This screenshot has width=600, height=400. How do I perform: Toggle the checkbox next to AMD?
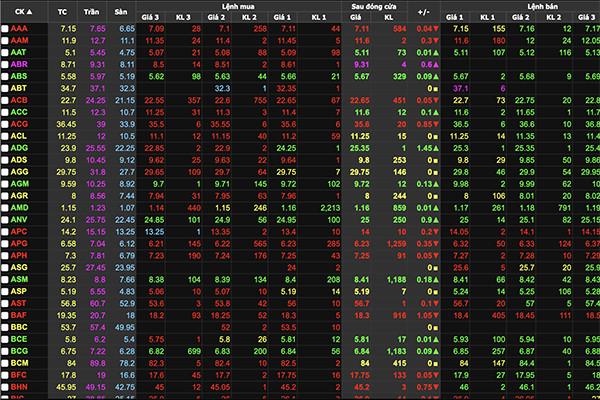(5, 208)
